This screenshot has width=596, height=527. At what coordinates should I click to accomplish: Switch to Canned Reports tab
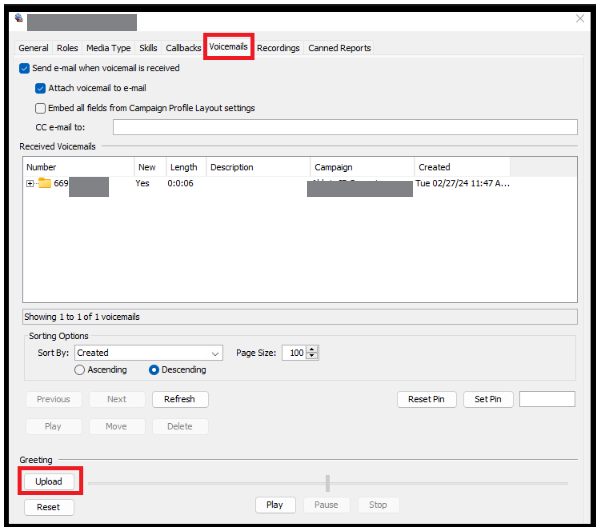[339, 48]
